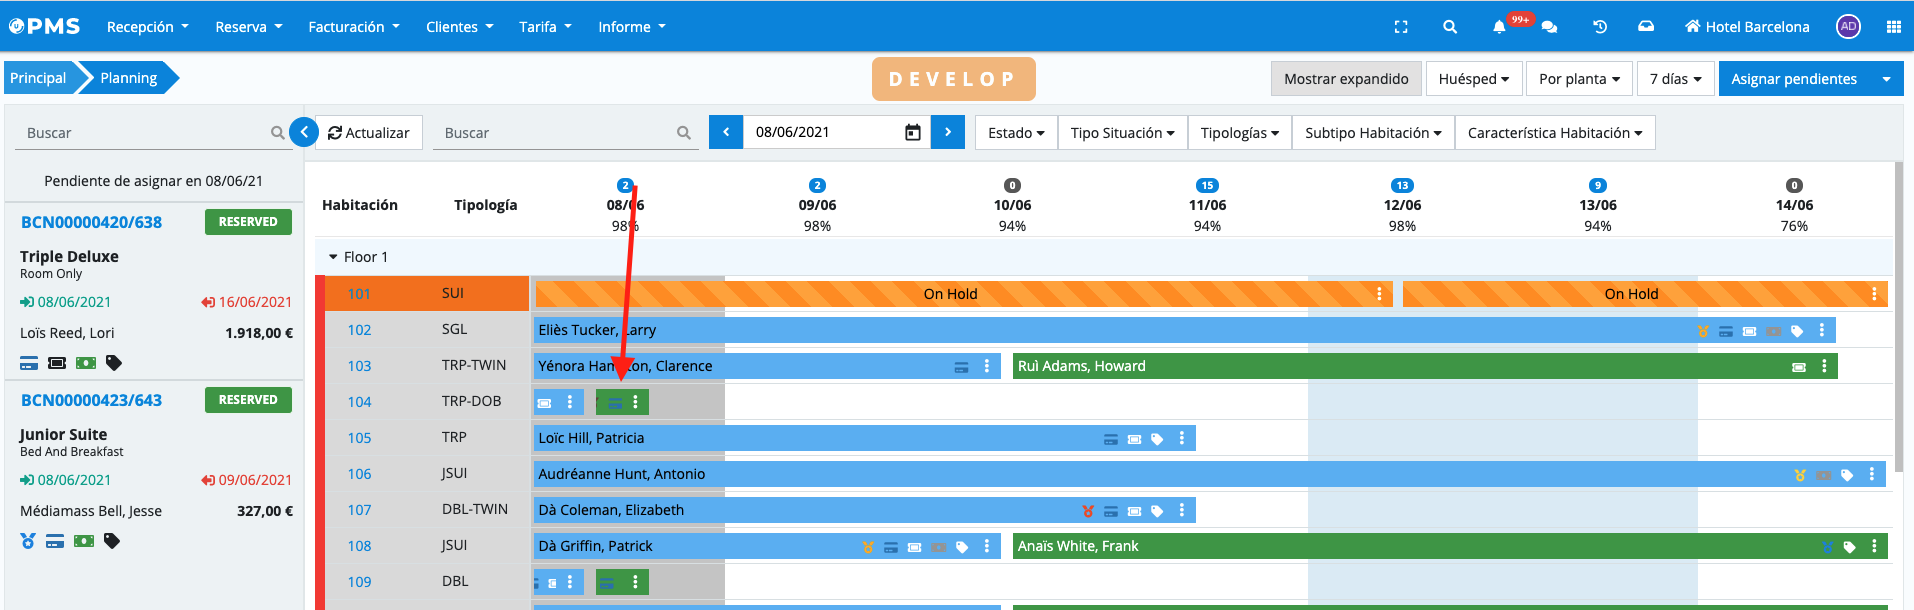1914x610 pixels.
Task: Open the Reserva menu
Action: pos(248,27)
